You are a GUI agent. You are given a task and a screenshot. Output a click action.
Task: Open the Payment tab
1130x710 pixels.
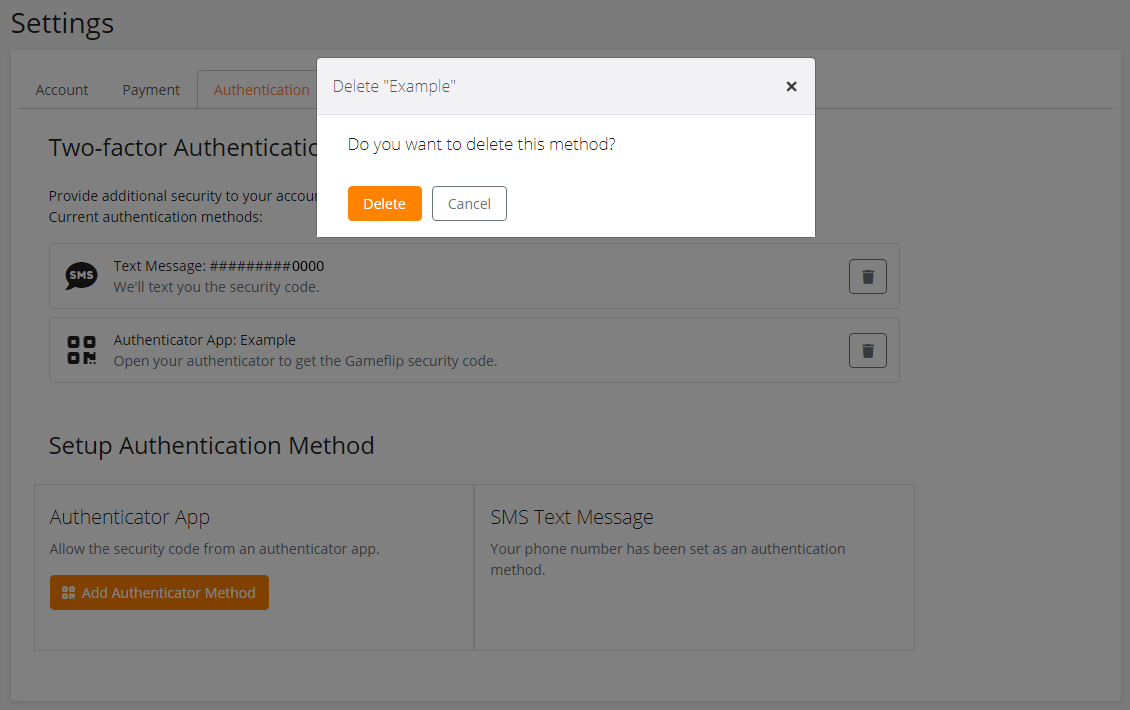(x=151, y=90)
